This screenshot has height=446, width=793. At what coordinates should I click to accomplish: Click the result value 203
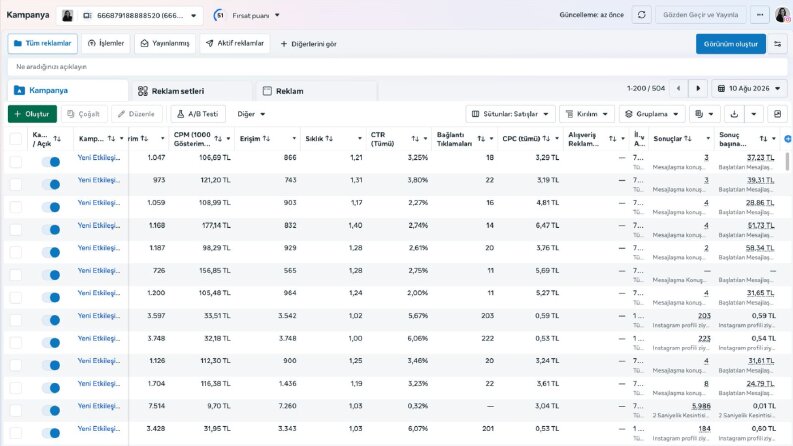click(x=704, y=316)
